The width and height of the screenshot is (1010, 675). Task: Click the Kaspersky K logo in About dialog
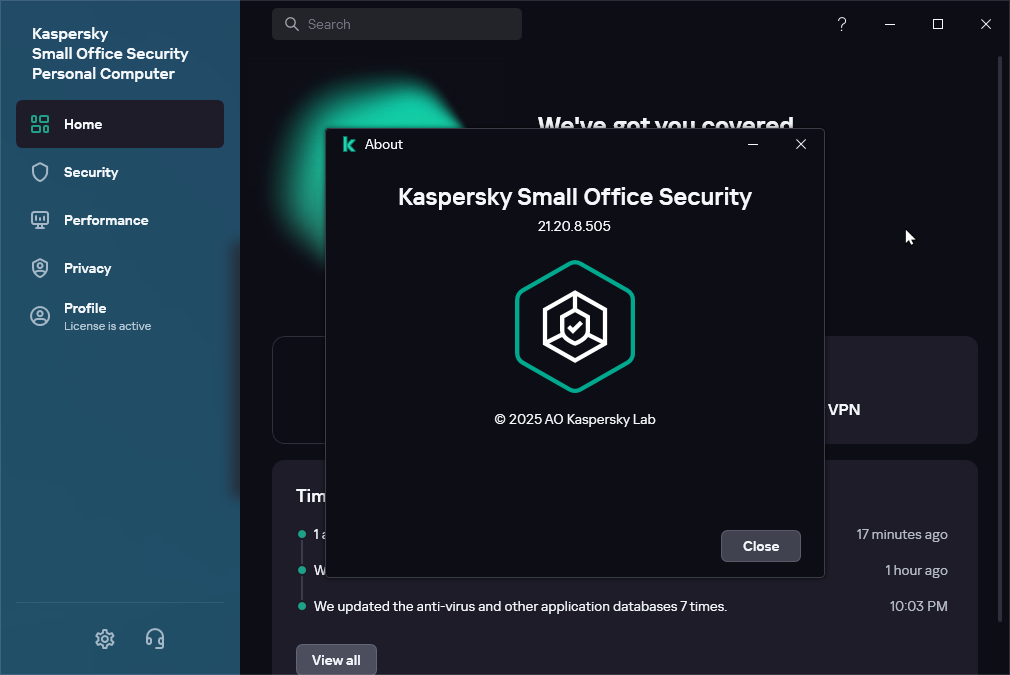click(x=349, y=144)
